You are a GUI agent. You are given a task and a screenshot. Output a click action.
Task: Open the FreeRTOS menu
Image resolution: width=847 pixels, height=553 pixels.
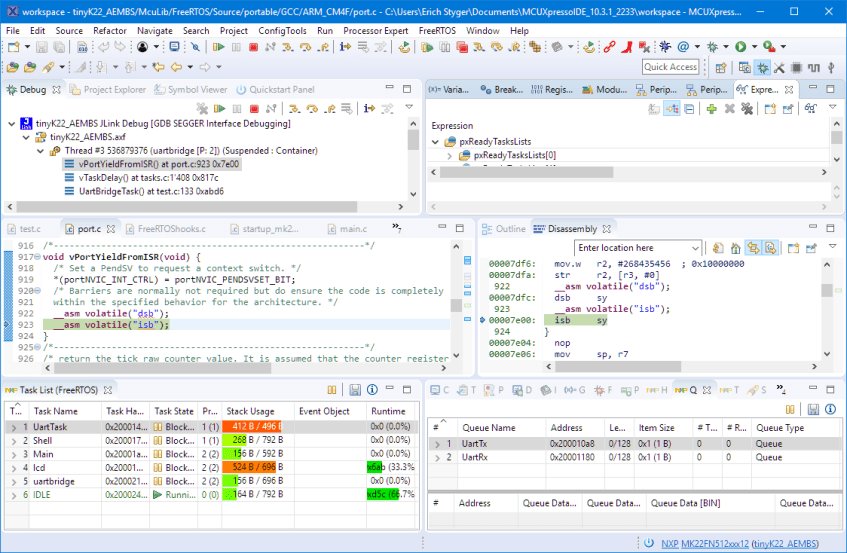[x=437, y=31]
